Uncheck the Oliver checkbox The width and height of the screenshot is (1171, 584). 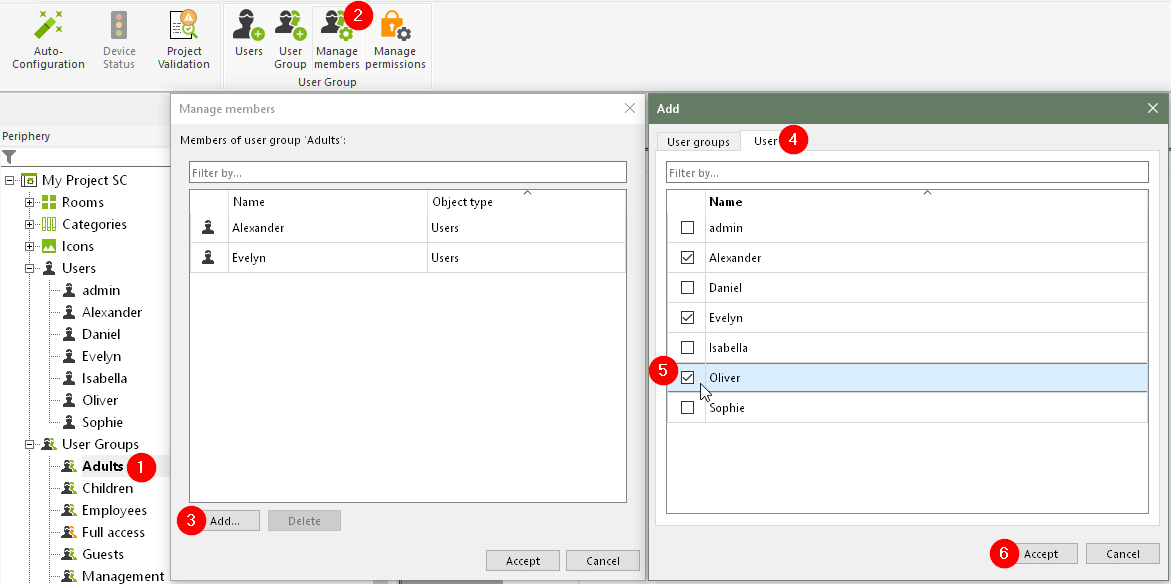pyautogui.click(x=687, y=378)
